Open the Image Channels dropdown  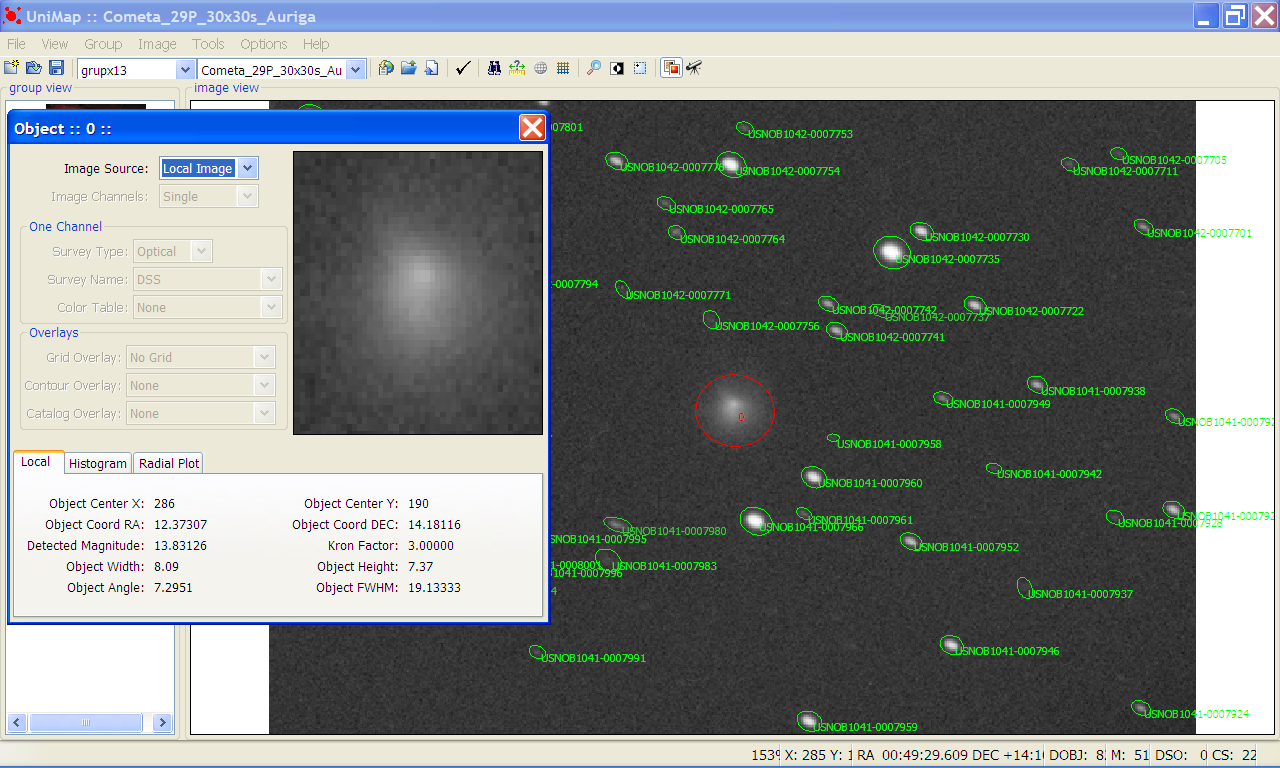click(x=247, y=196)
